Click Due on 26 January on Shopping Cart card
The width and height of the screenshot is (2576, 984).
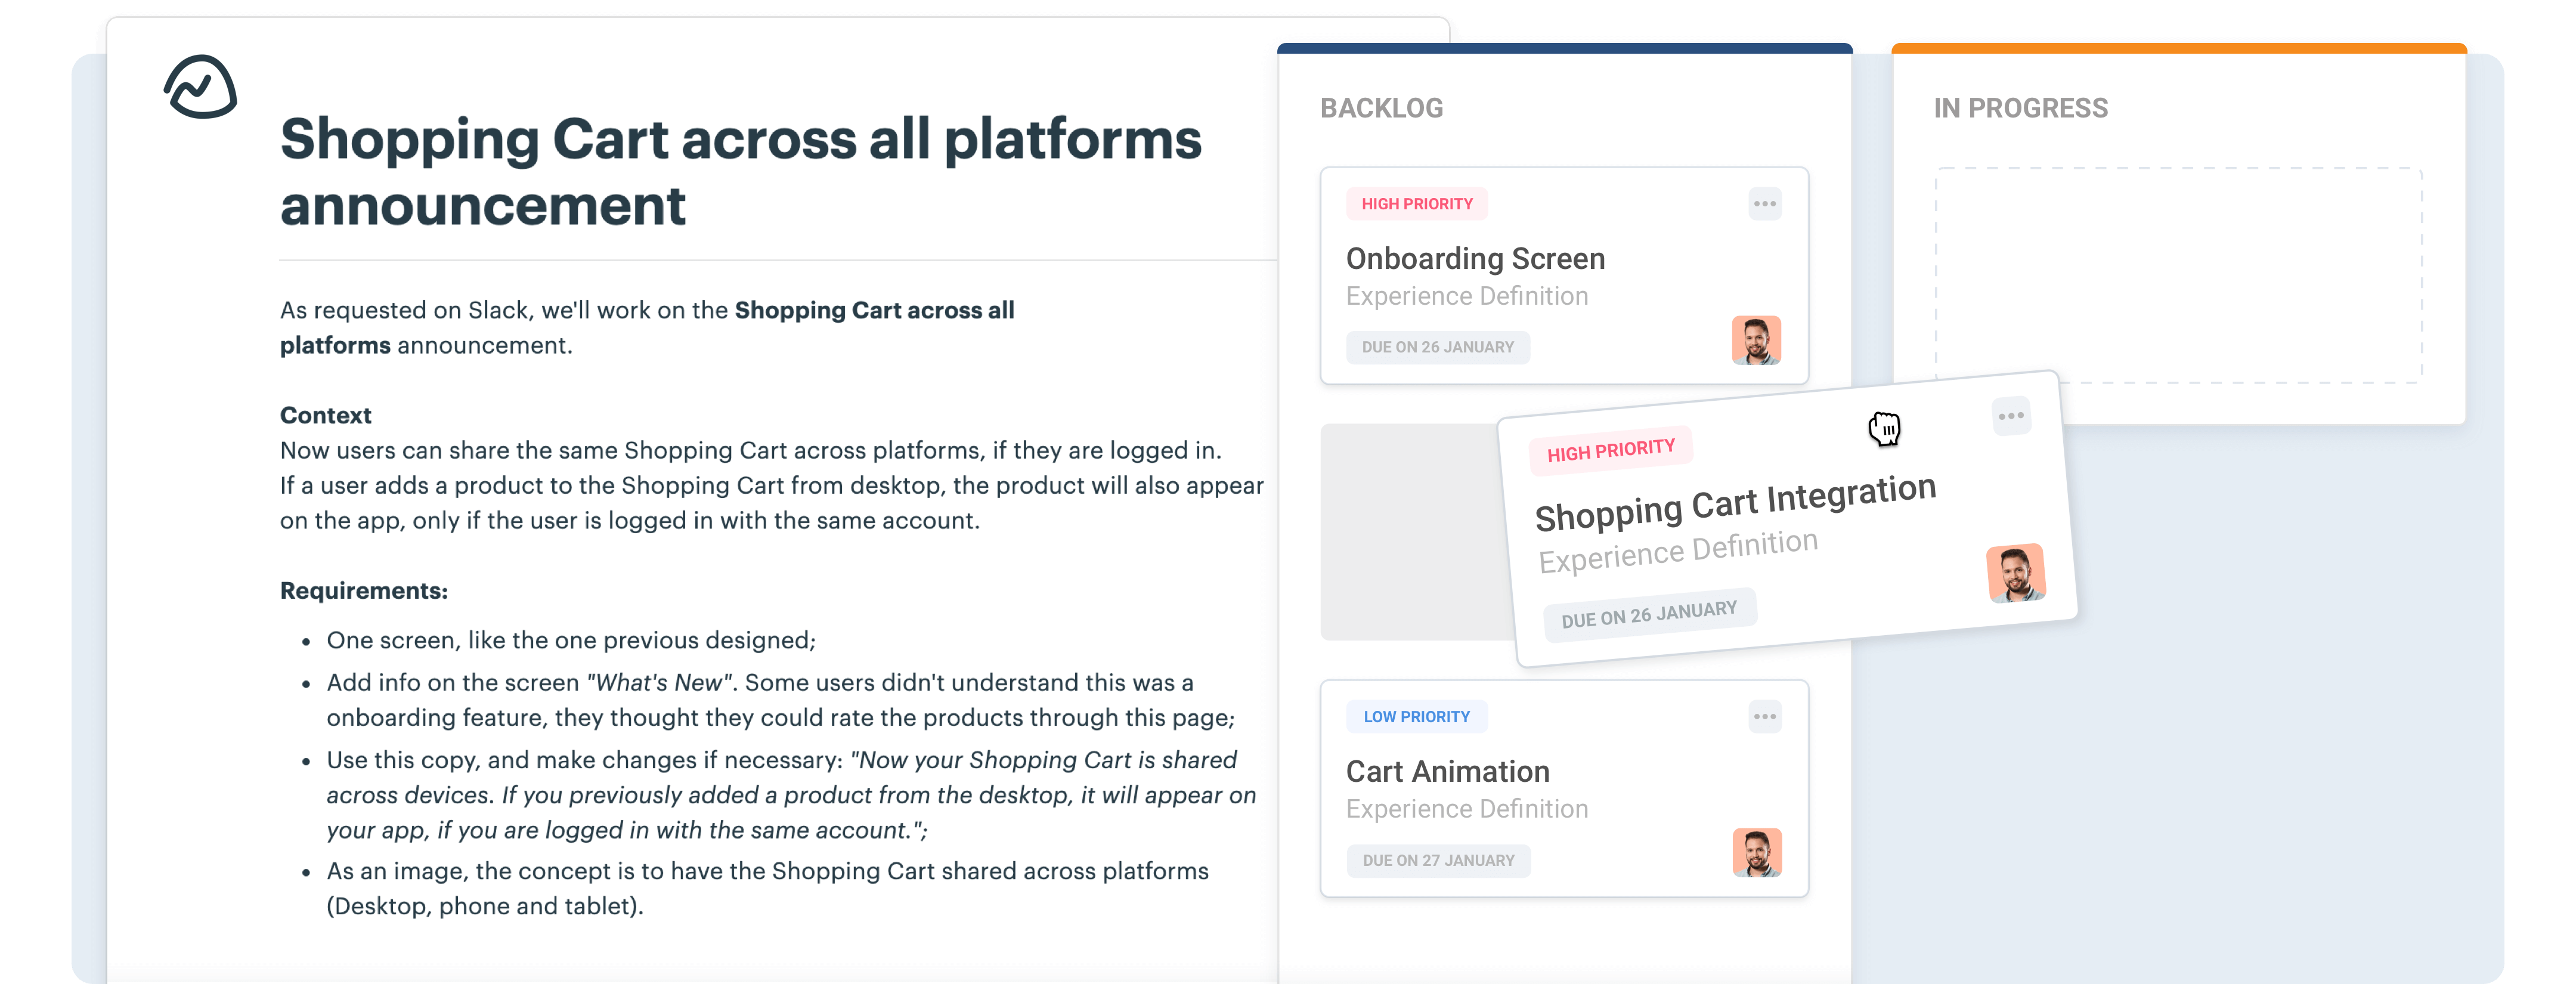(x=1649, y=614)
